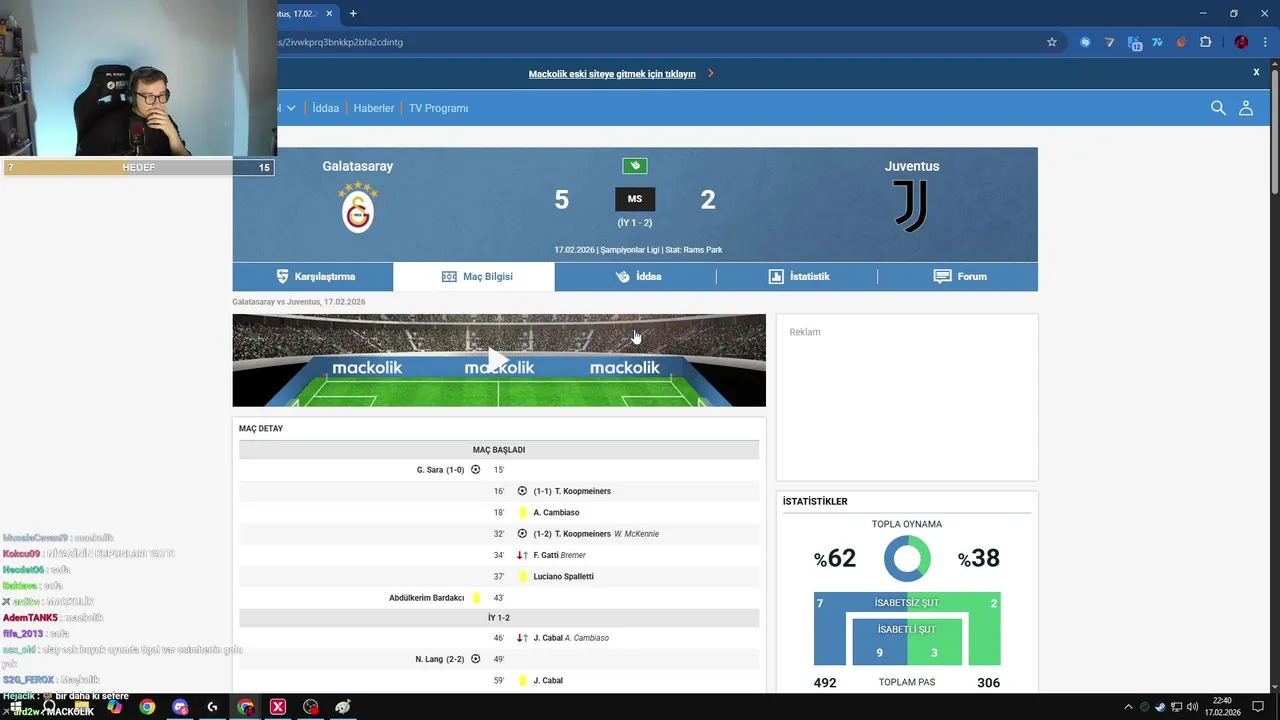Open Microsoft Copilot from the taskbar
Viewport: 1280px width, 720px height.
coord(114,707)
